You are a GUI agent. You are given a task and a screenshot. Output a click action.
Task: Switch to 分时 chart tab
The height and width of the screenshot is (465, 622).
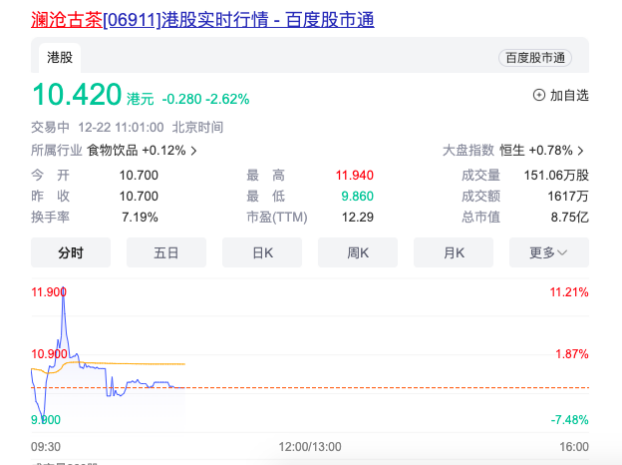[x=71, y=252]
